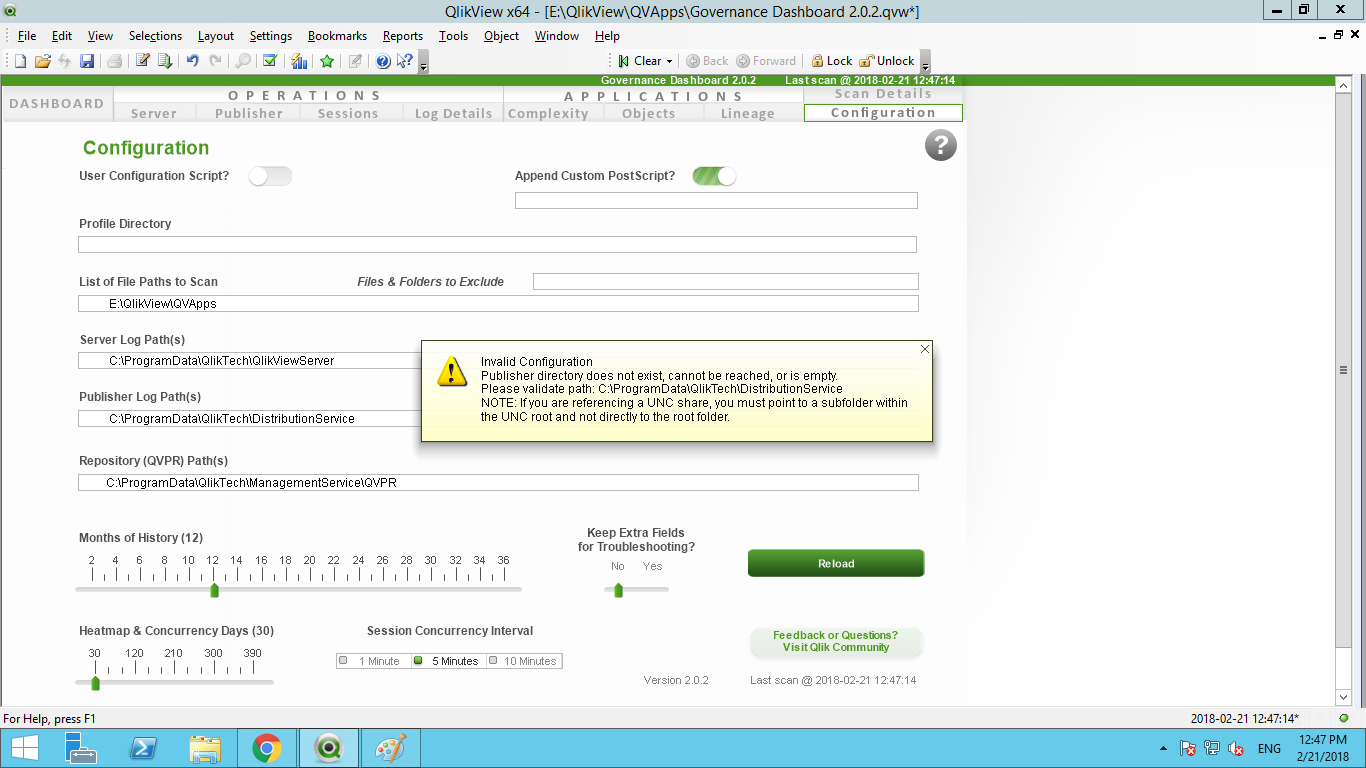Click the Months of History slider handle
1366x768 pixels.
(214, 590)
